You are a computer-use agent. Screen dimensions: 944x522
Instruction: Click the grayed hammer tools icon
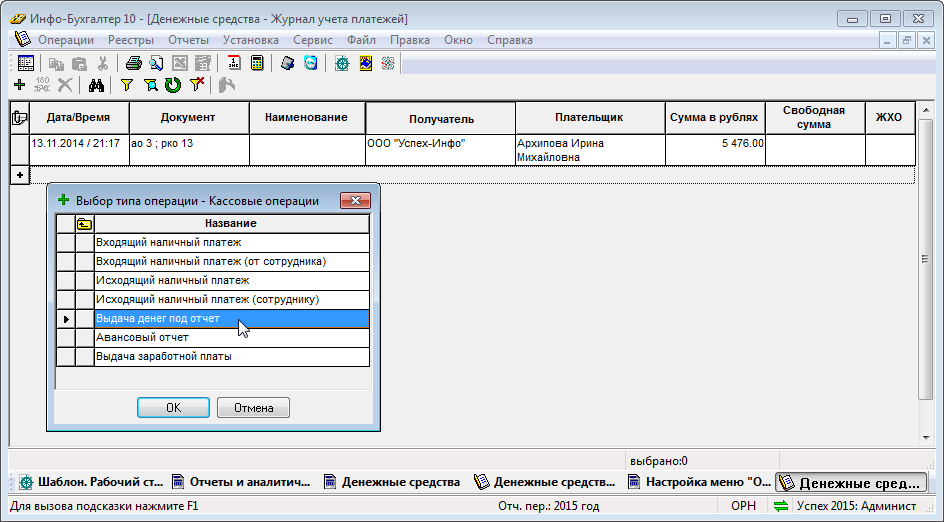(226, 85)
